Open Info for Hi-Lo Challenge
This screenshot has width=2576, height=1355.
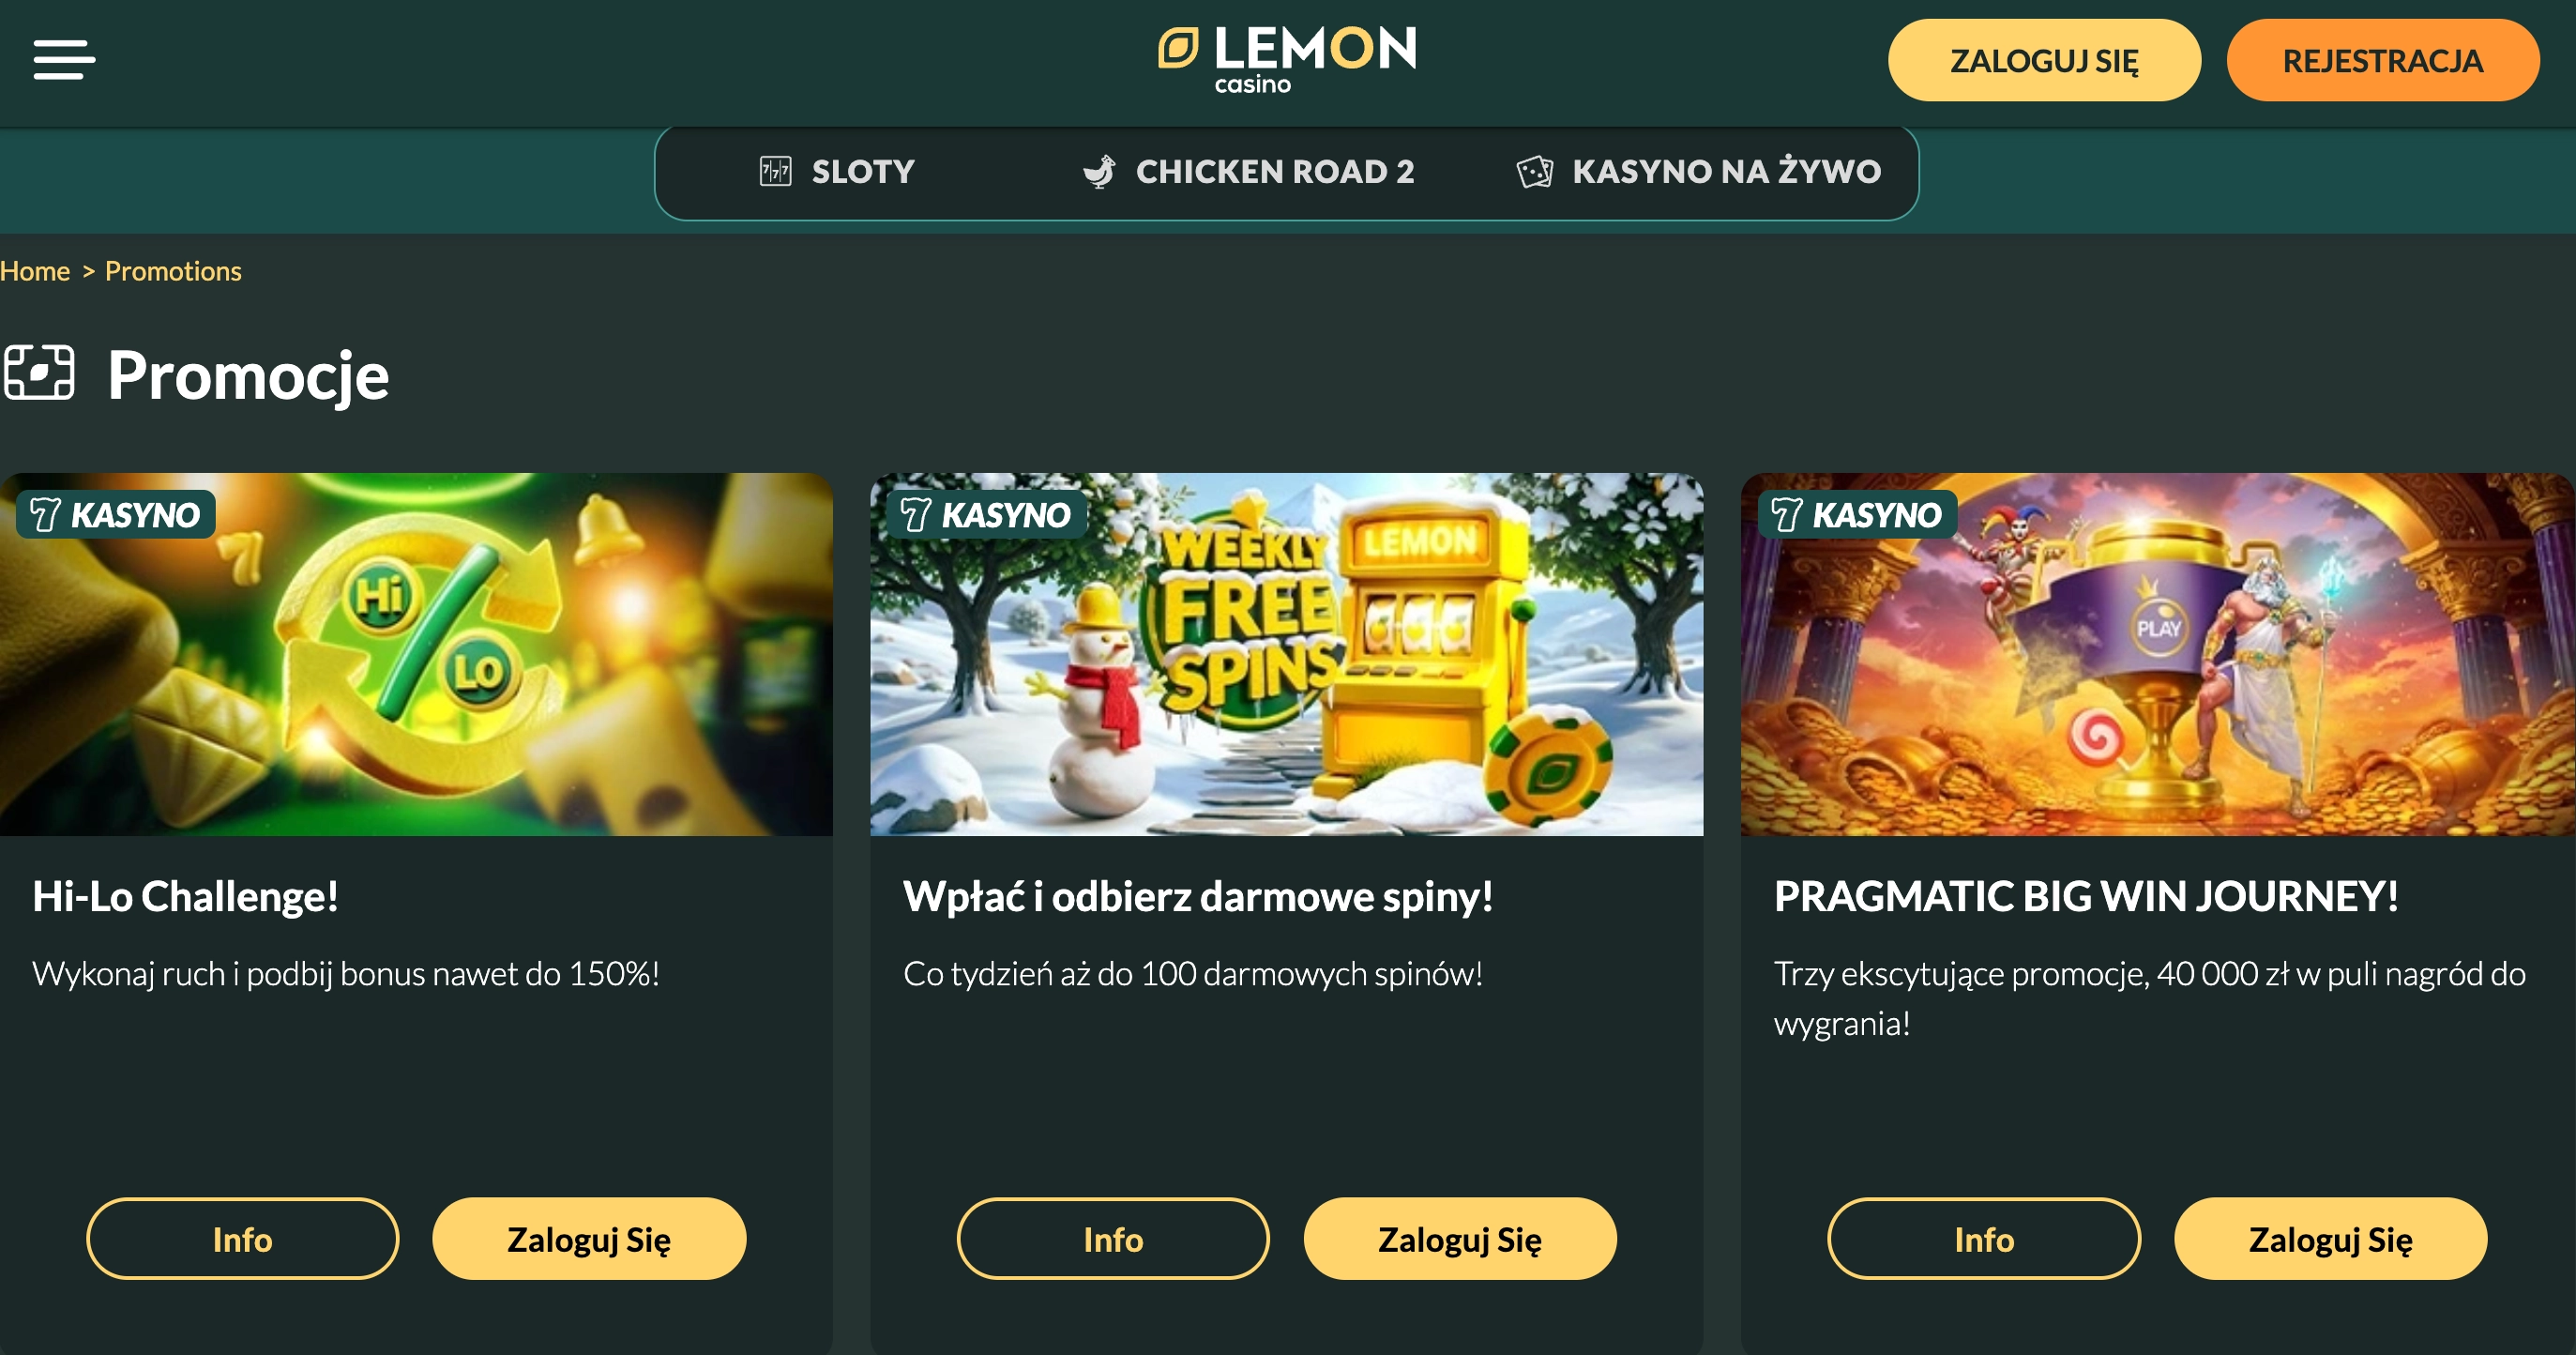(242, 1239)
